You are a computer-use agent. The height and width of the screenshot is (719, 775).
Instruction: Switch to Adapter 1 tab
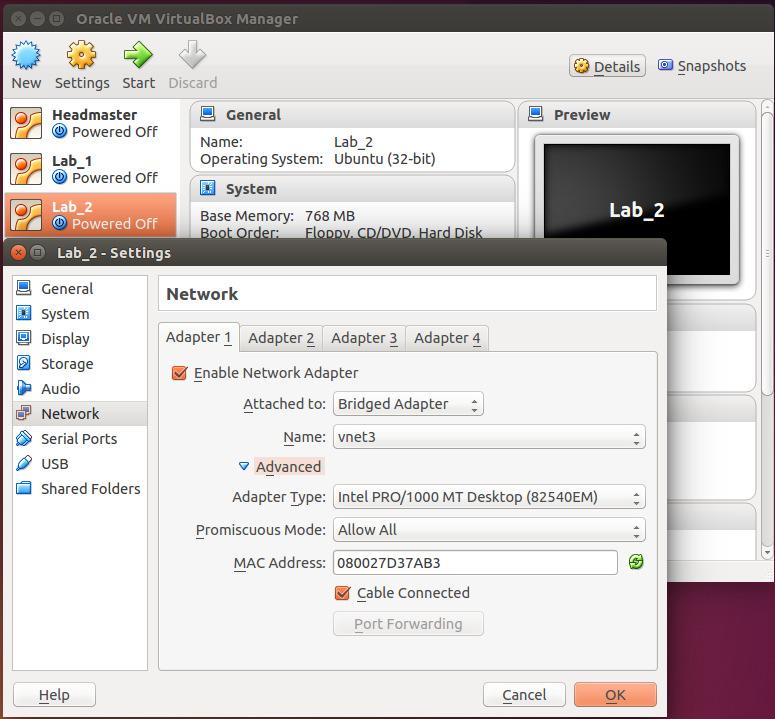pyautogui.click(x=199, y=337)
